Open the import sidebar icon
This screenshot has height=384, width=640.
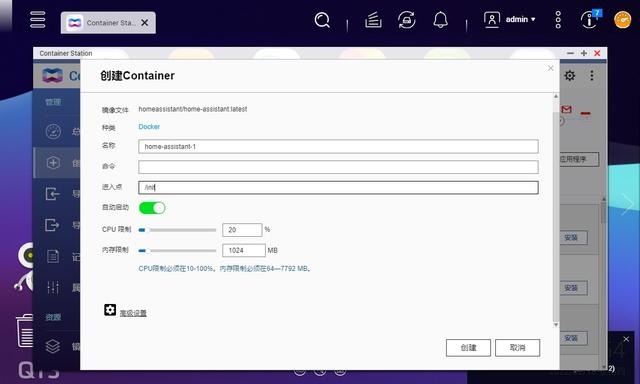(53, 193)
